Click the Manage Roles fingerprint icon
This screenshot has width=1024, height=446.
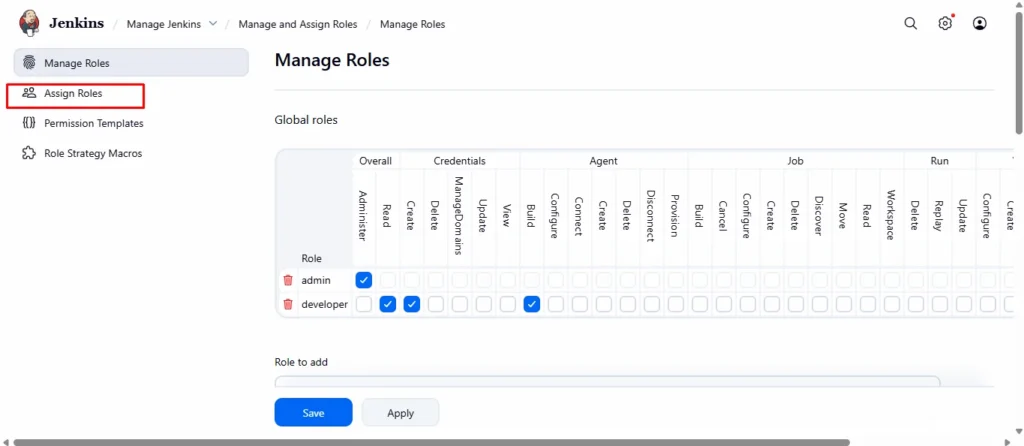click(x=29, y=63)
